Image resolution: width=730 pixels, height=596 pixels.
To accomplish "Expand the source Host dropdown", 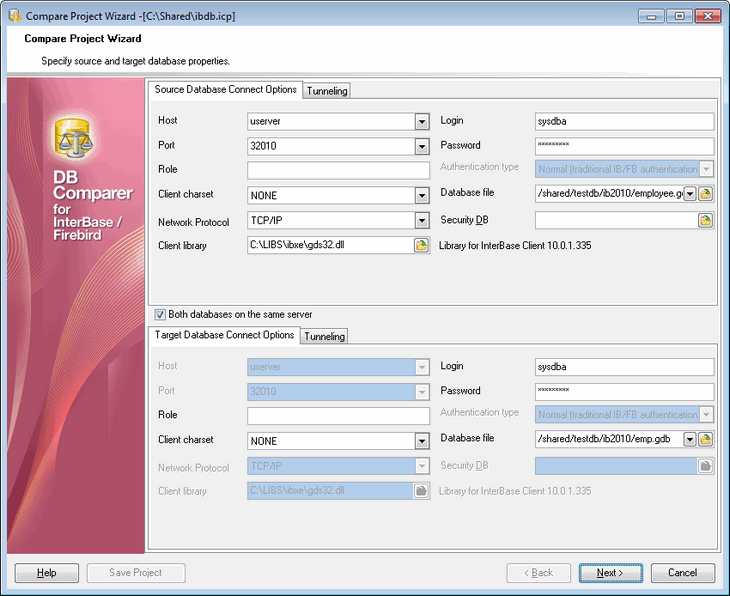I will [x=422, y=122].
